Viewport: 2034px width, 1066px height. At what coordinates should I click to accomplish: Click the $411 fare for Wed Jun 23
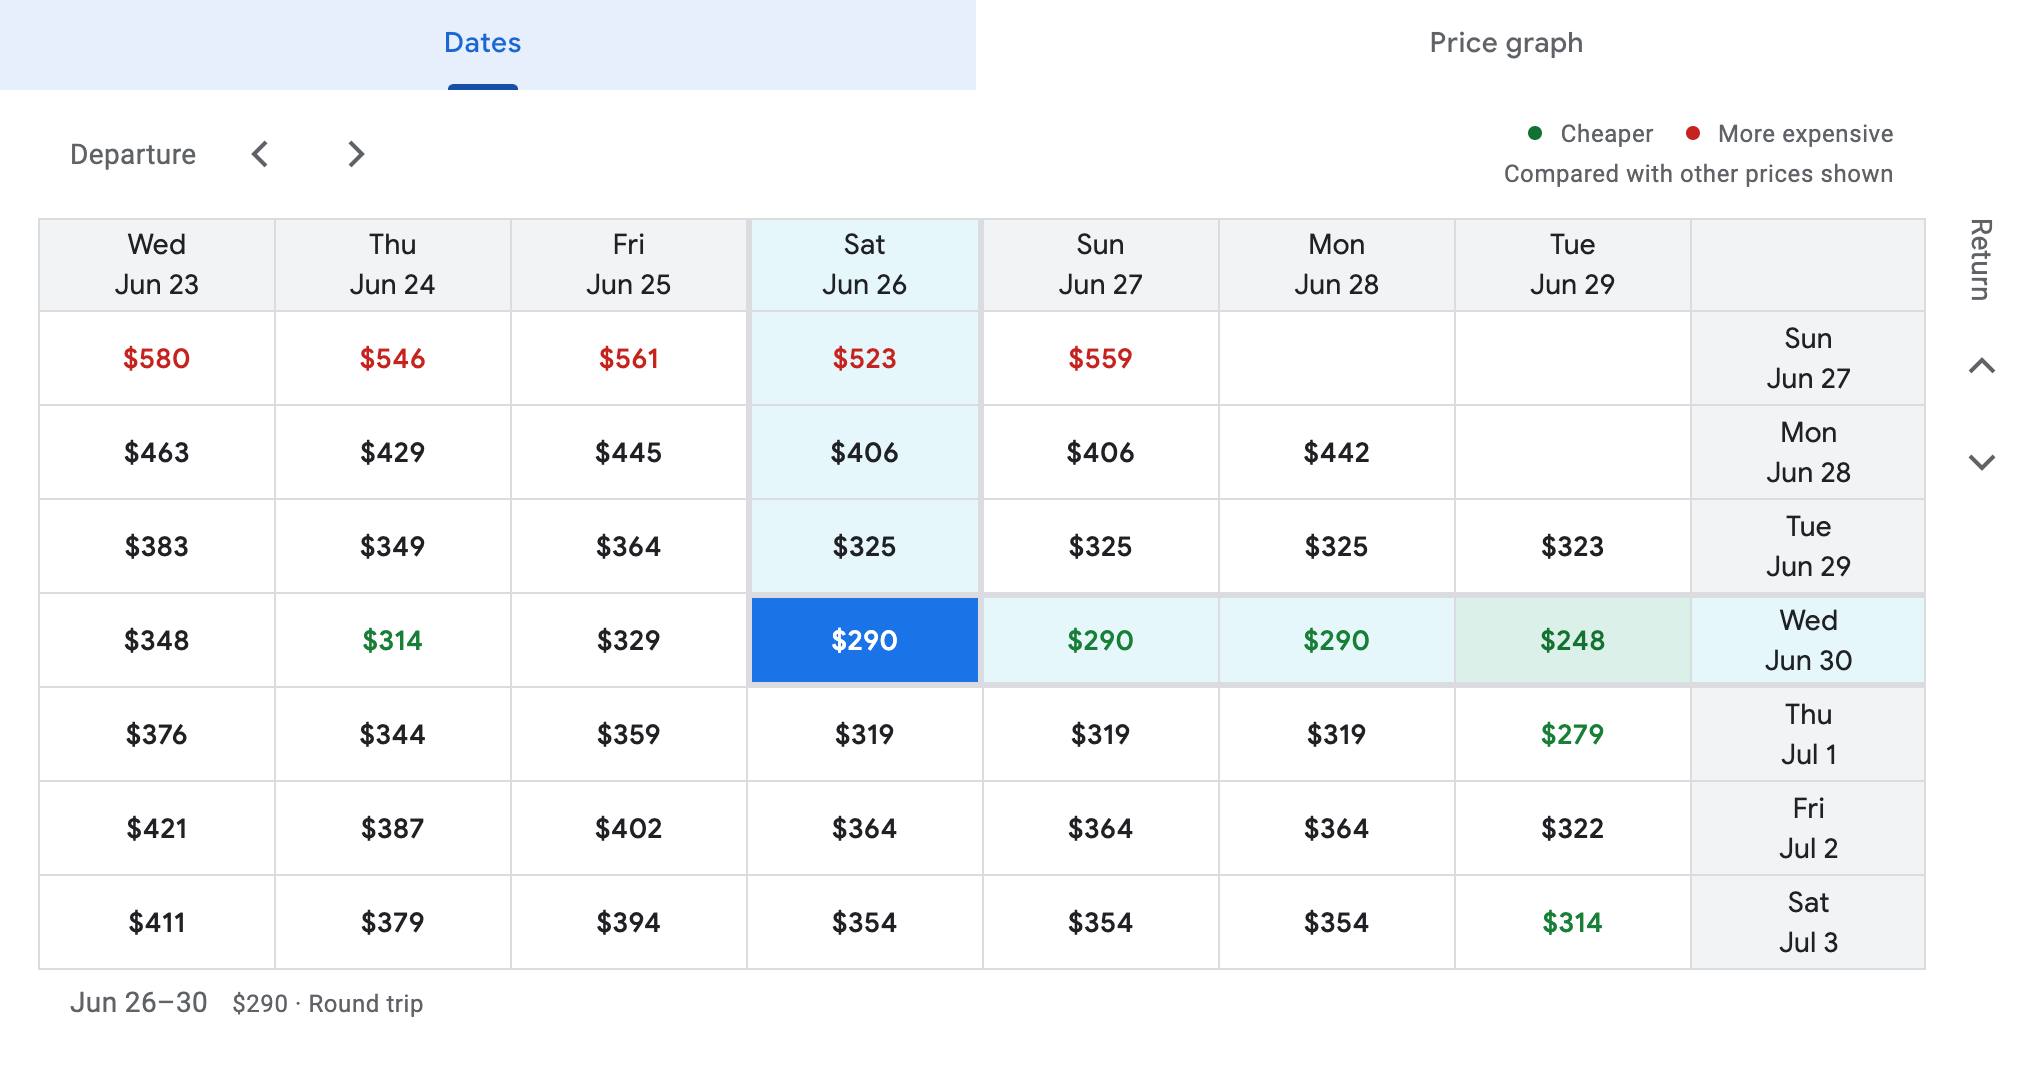pyautogui.click(x=156, y=922)
